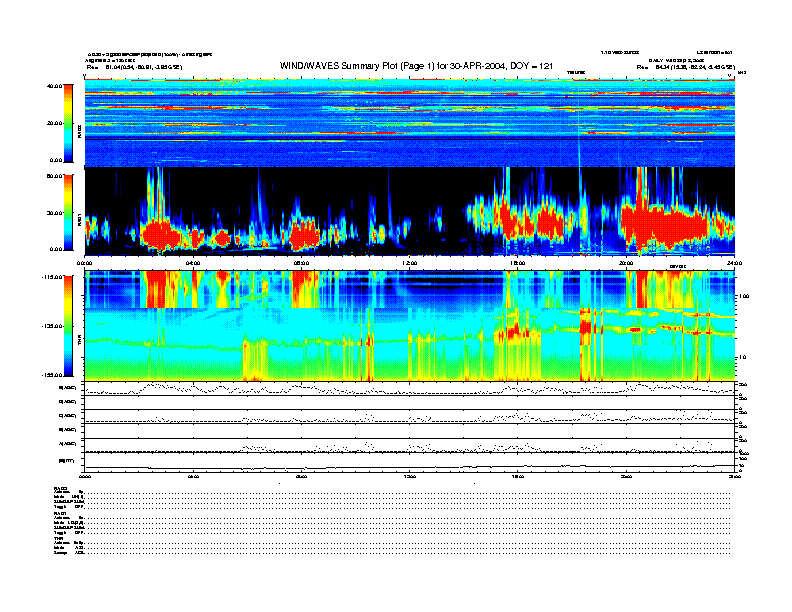Click the 12:00 tick under RAD1 panel
This screenshot has width=792, height=612.
click(x=410, y=263)
